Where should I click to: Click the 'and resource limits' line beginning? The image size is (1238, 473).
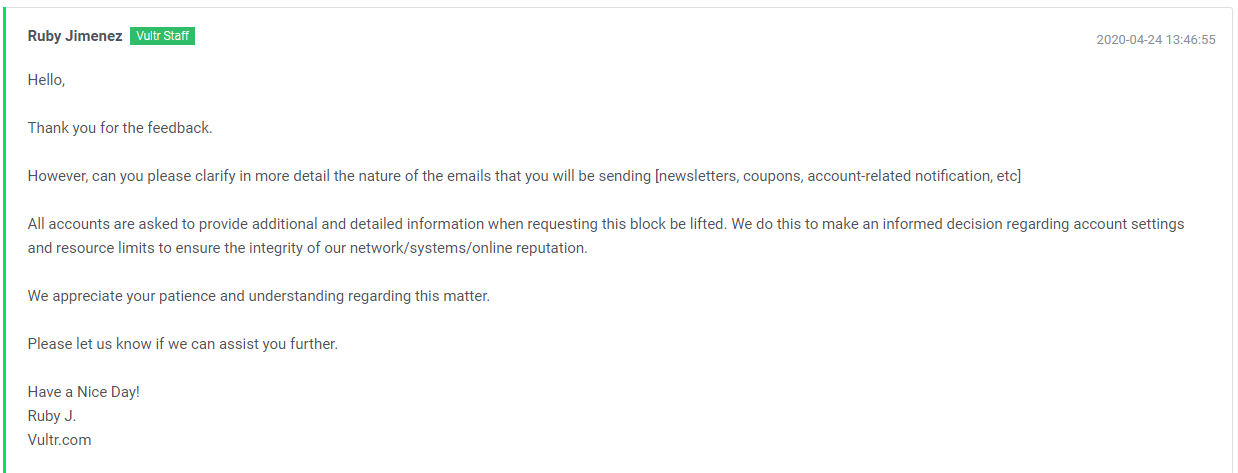92,248
